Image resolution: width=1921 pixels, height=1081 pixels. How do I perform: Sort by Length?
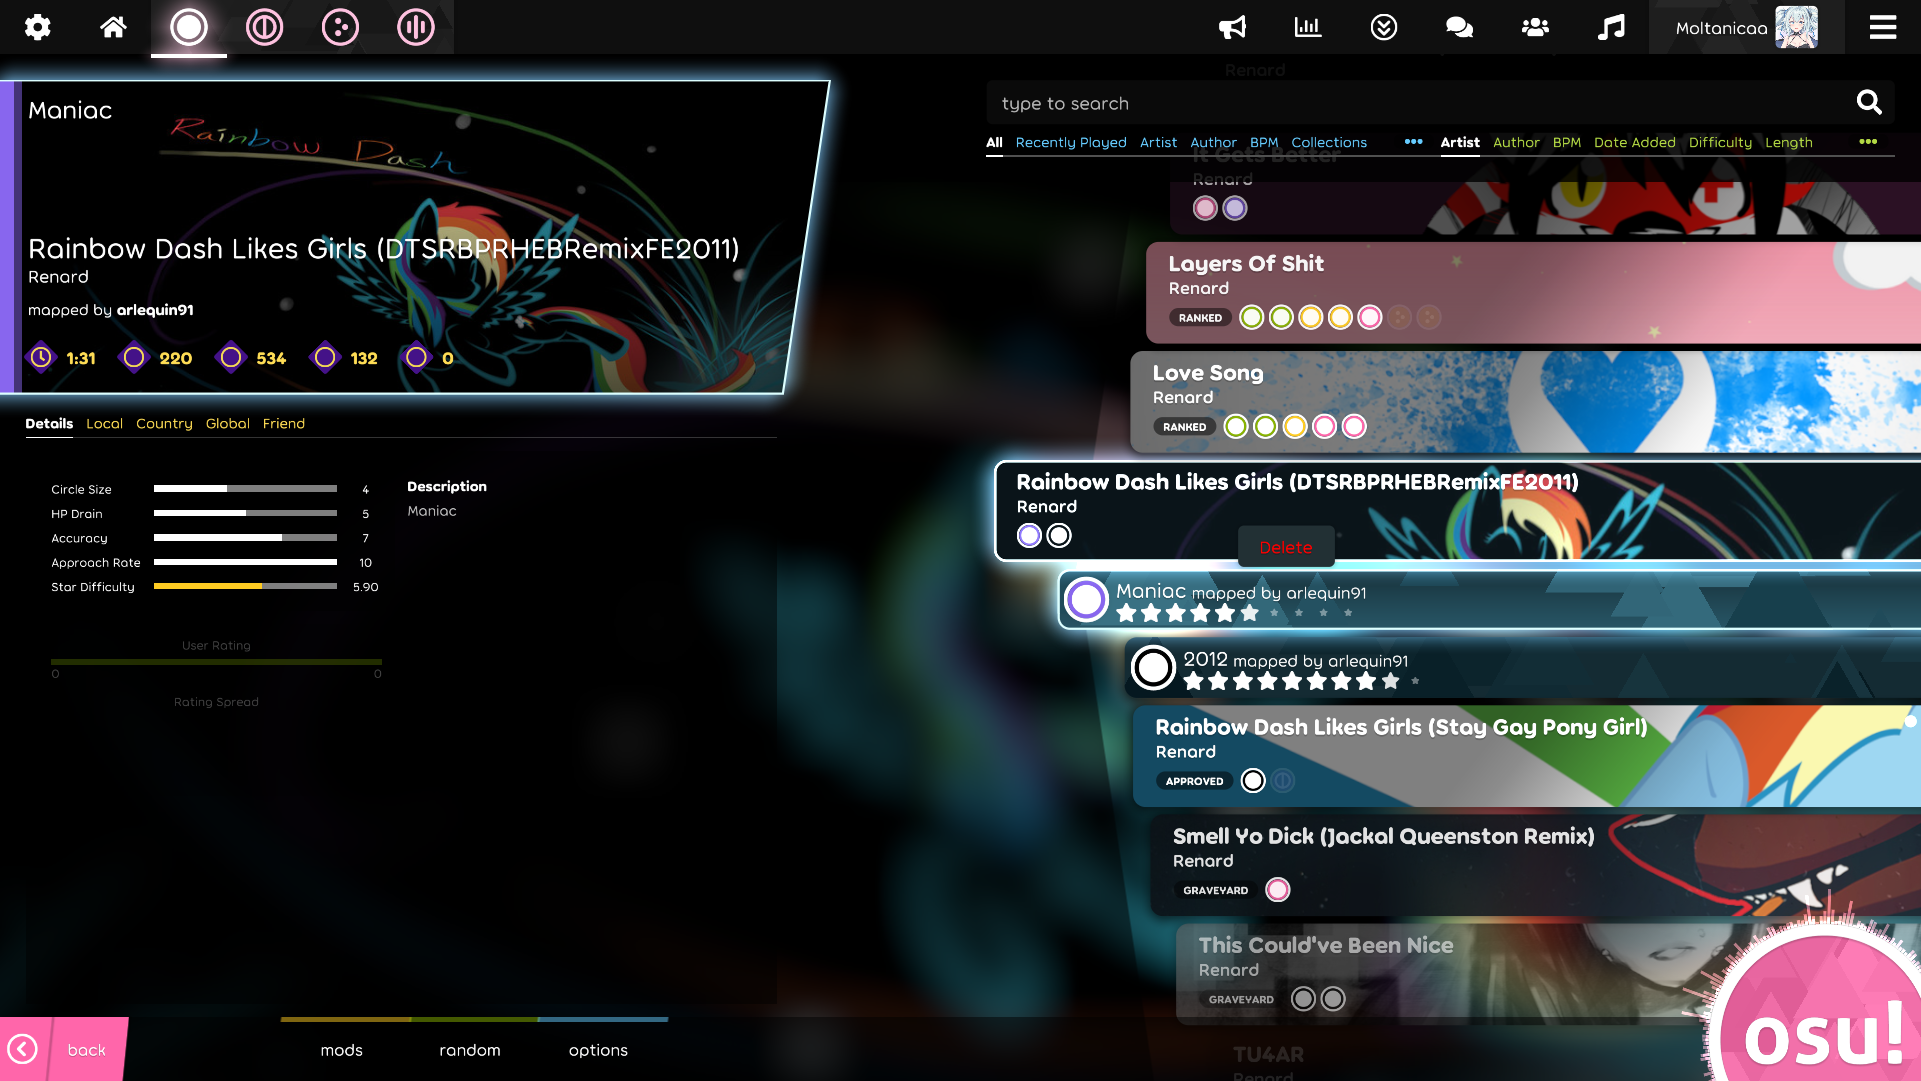(x=1789, y=143)
